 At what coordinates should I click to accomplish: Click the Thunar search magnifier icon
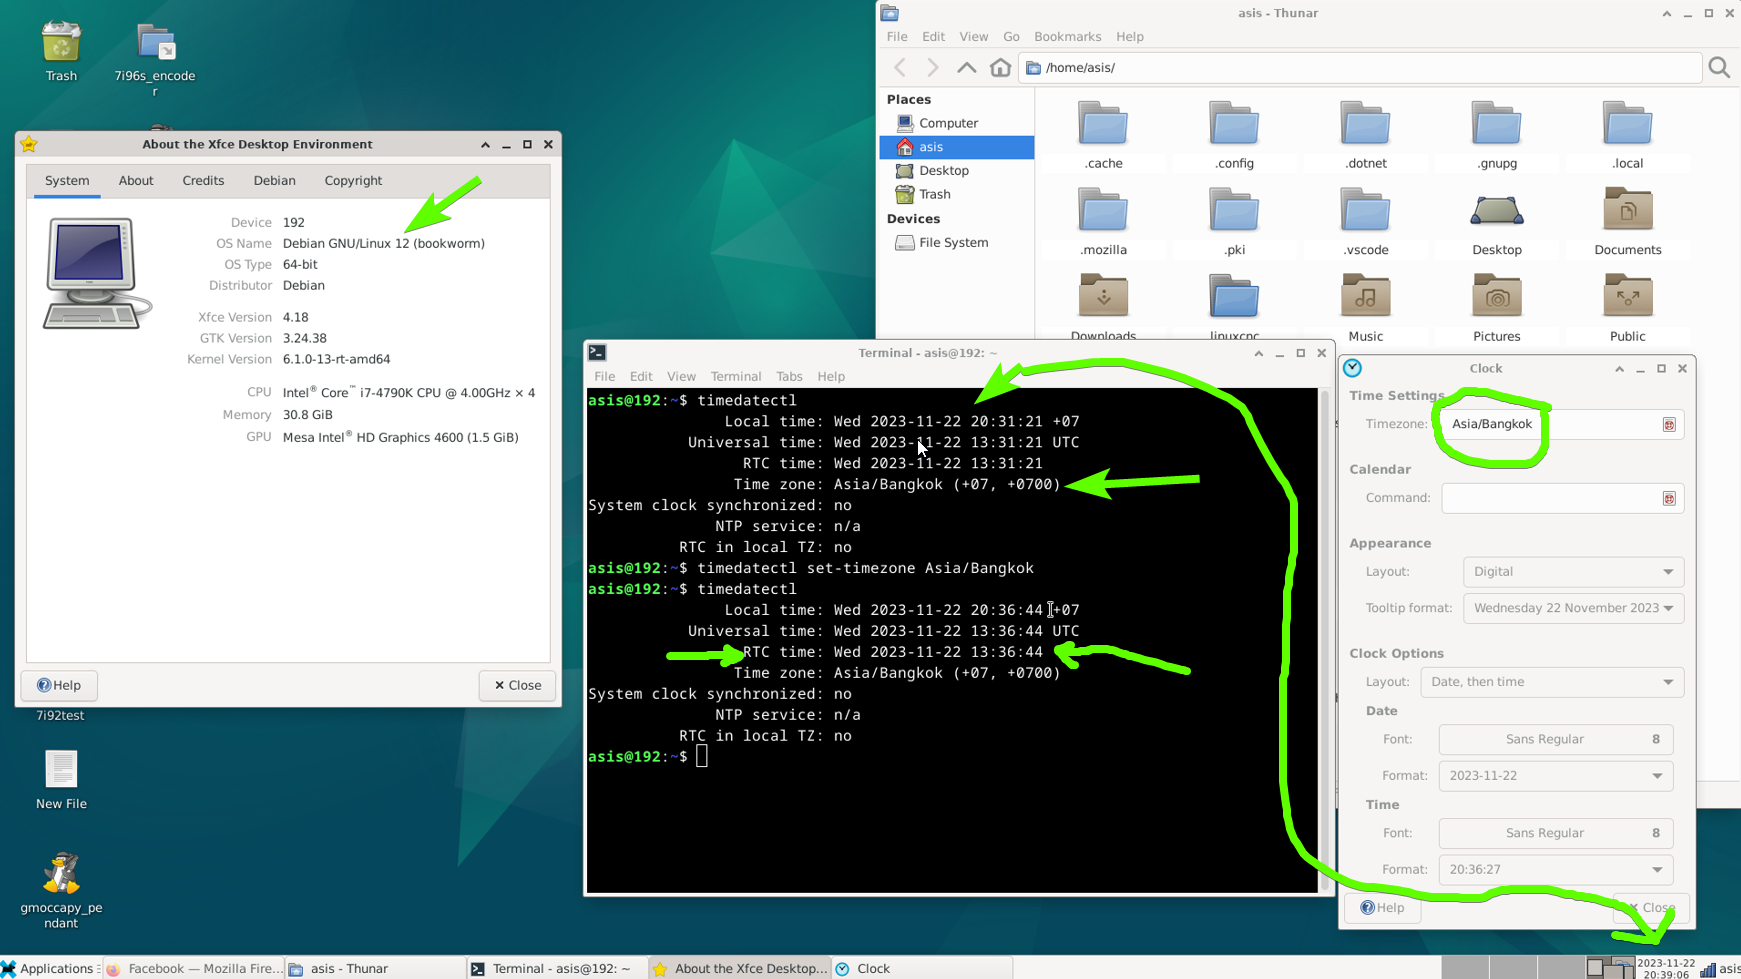(x=1719, y=67)
